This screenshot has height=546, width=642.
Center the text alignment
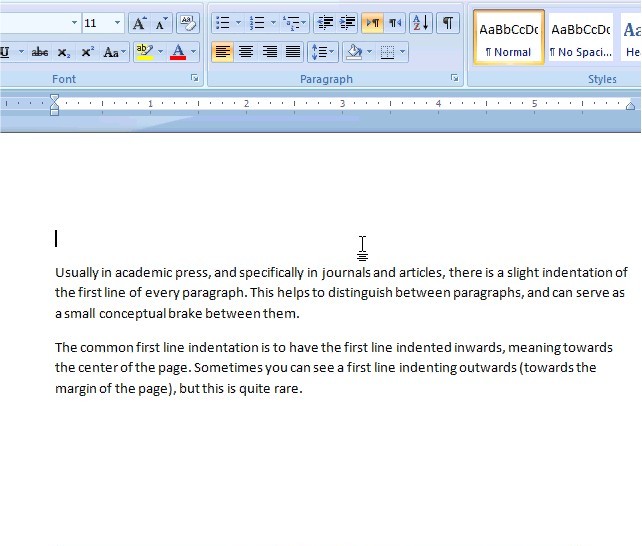[246, 52]
